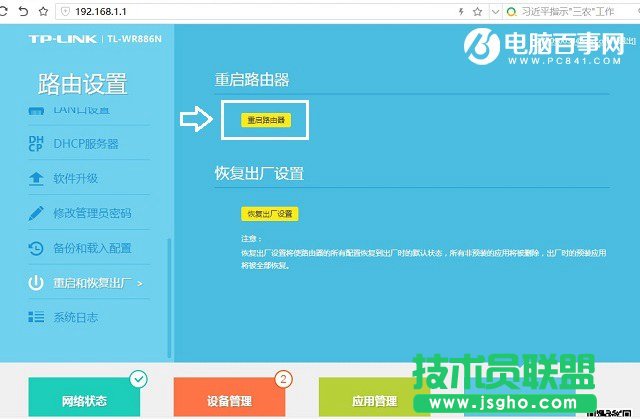
Task: Click the TL-WR886N model text
Action: [x=135, y=39]
